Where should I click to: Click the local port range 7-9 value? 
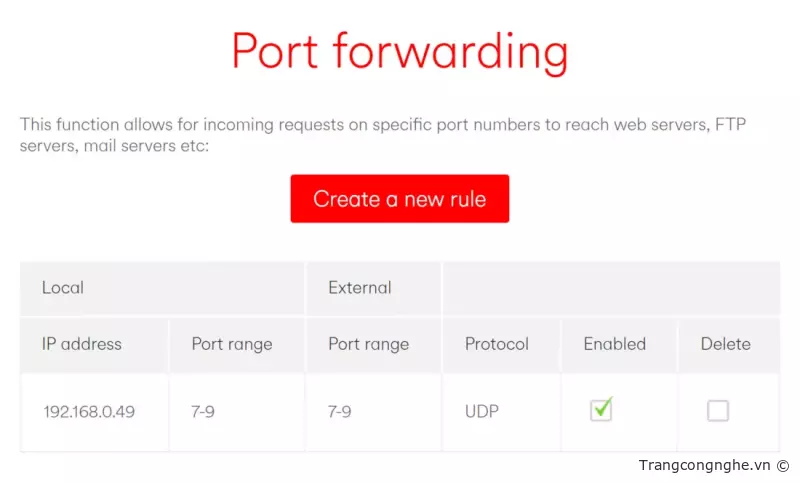pyautogui.click(x=203, y=411)
